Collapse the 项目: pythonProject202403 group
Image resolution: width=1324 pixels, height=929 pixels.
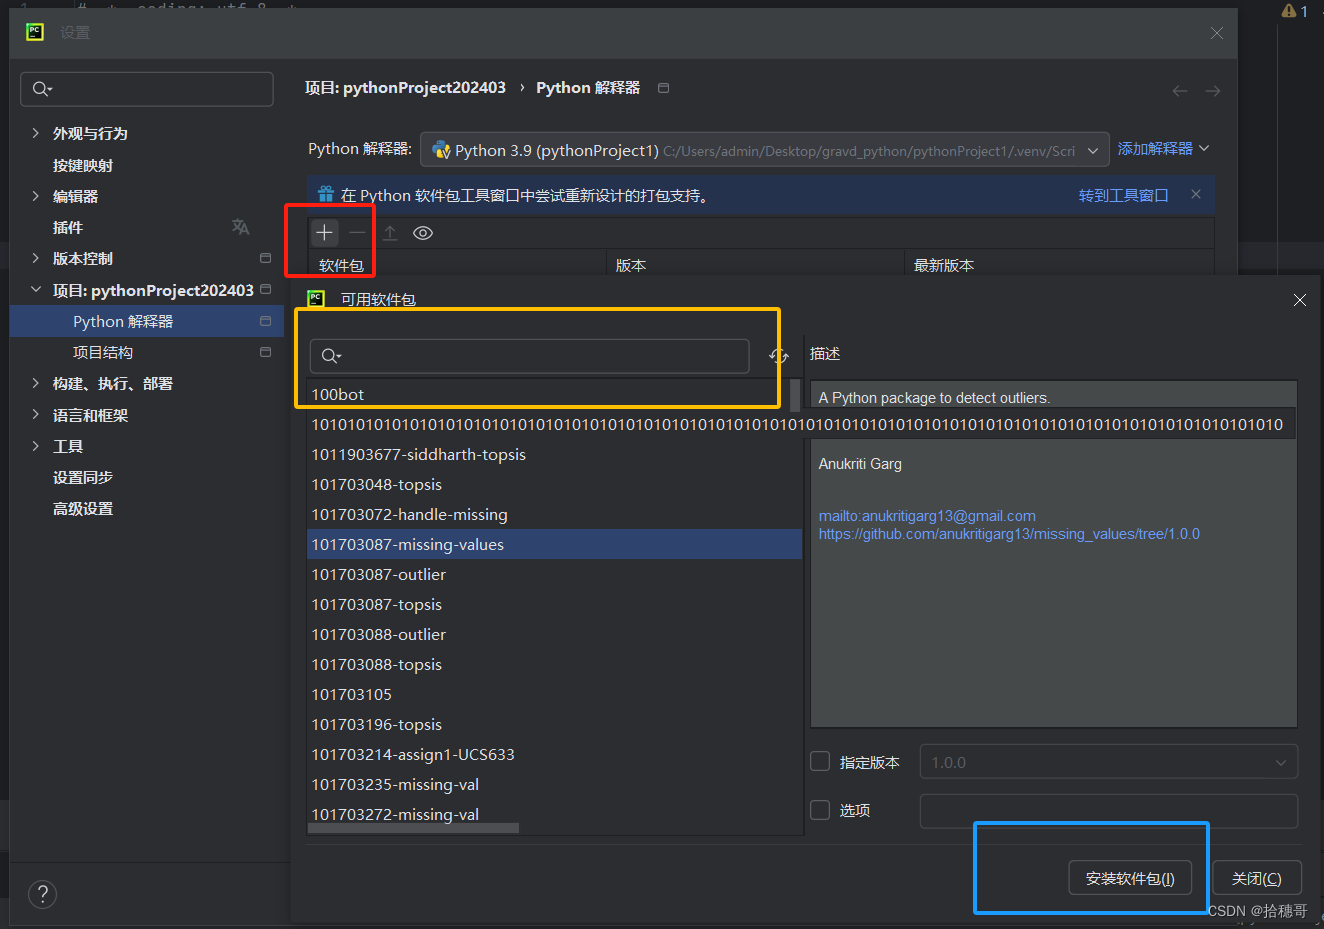tap(36, 290)
